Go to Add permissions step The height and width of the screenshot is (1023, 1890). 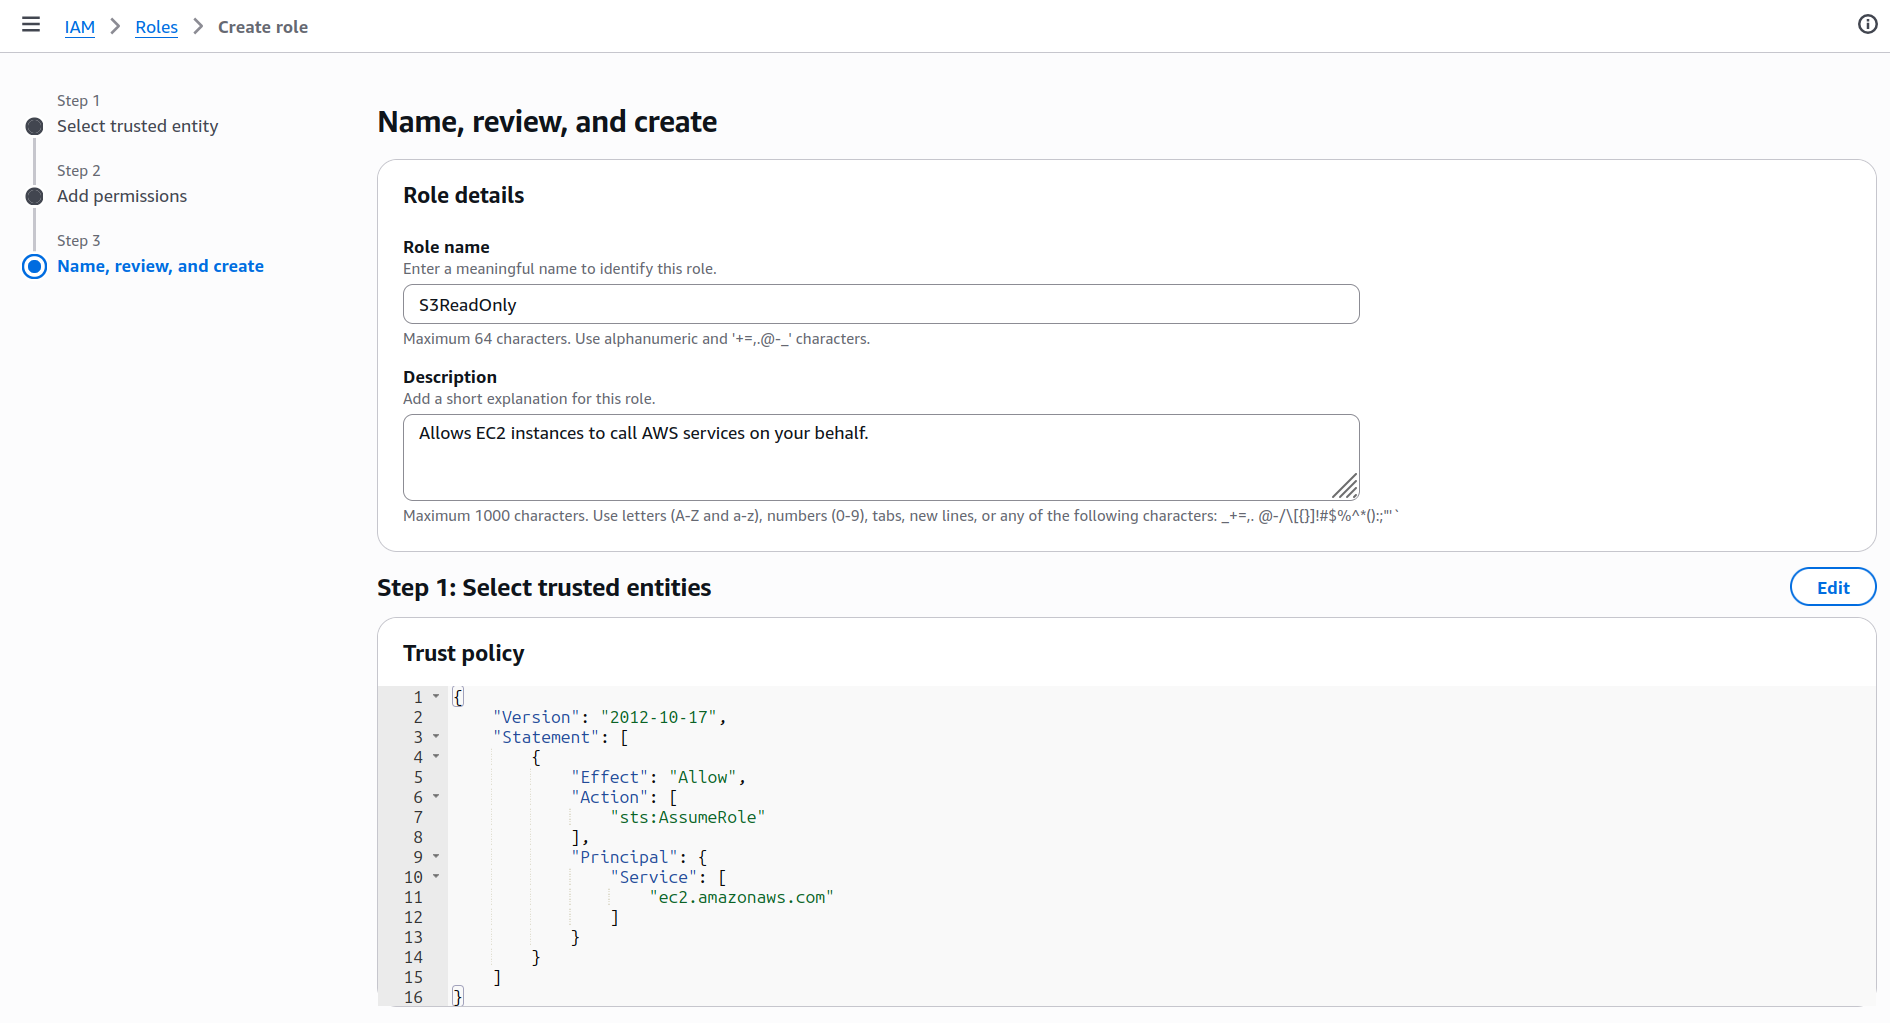[122, 197]
